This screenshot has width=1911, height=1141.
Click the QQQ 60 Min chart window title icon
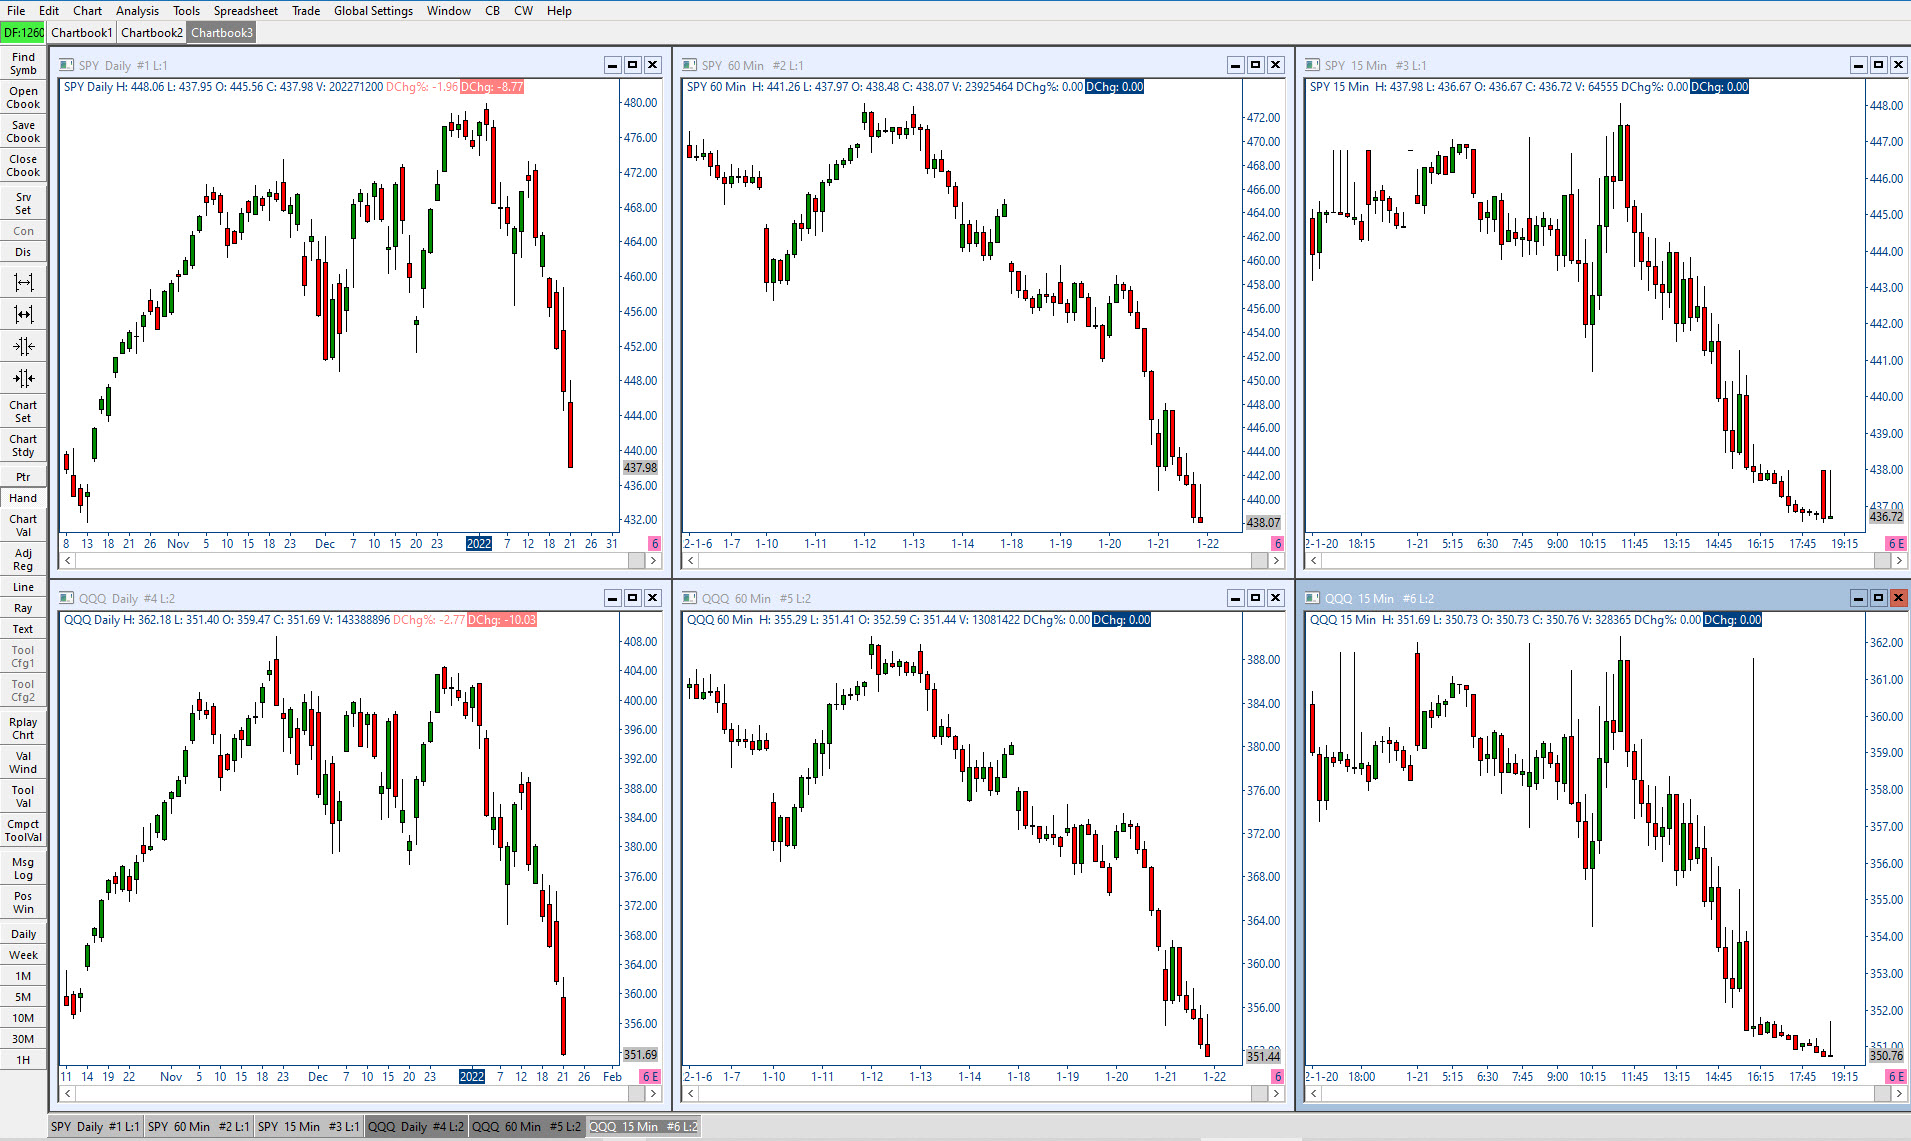[x=689, y=598]
